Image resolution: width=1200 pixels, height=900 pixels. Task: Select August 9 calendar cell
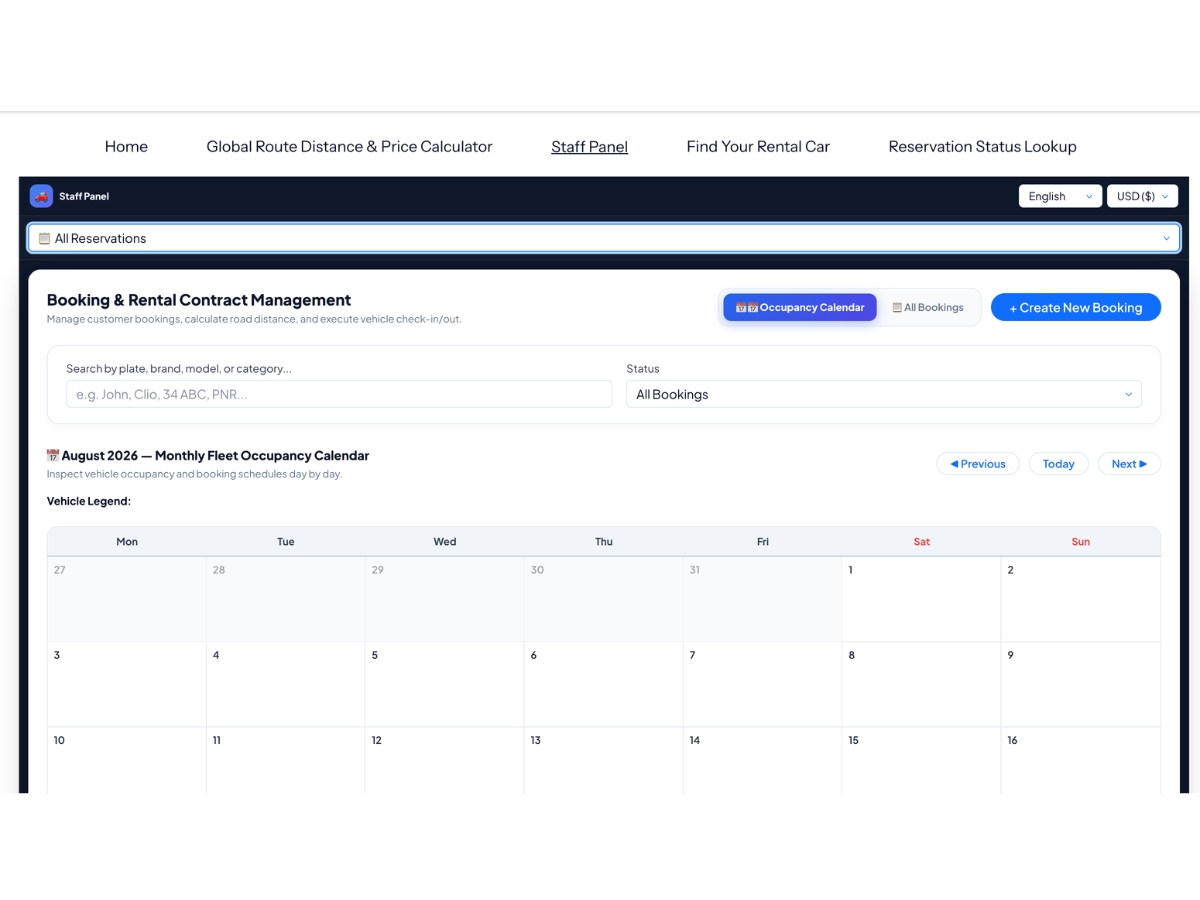1081,684
